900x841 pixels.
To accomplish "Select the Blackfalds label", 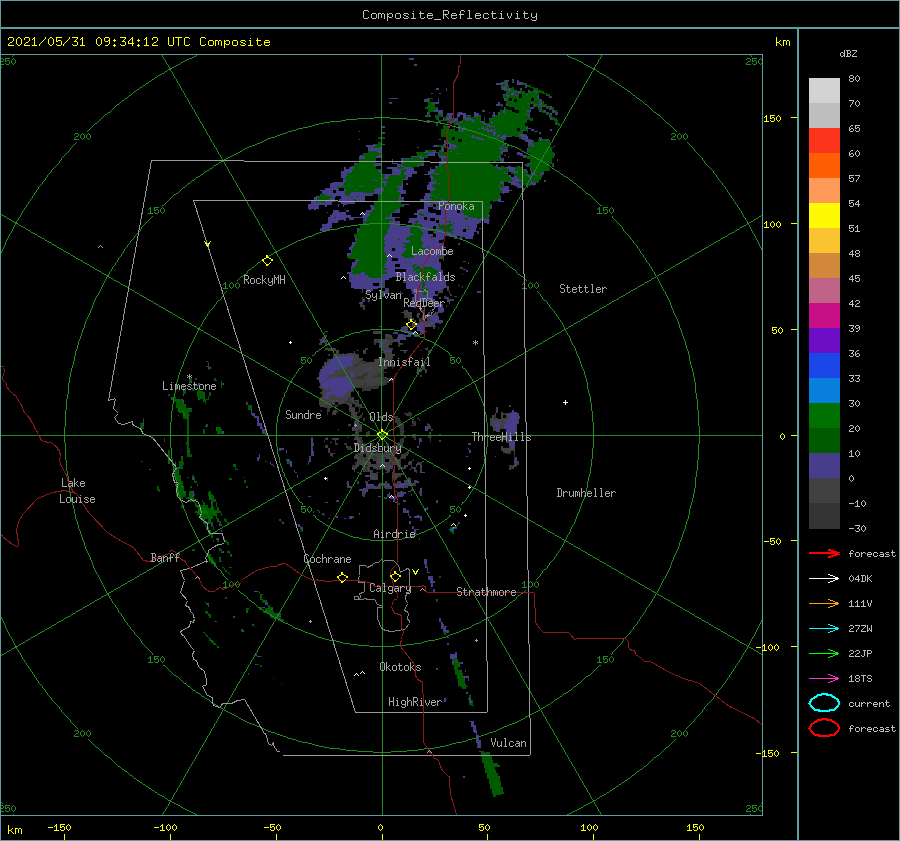I will pyautogui.click(x=425, y=277).
